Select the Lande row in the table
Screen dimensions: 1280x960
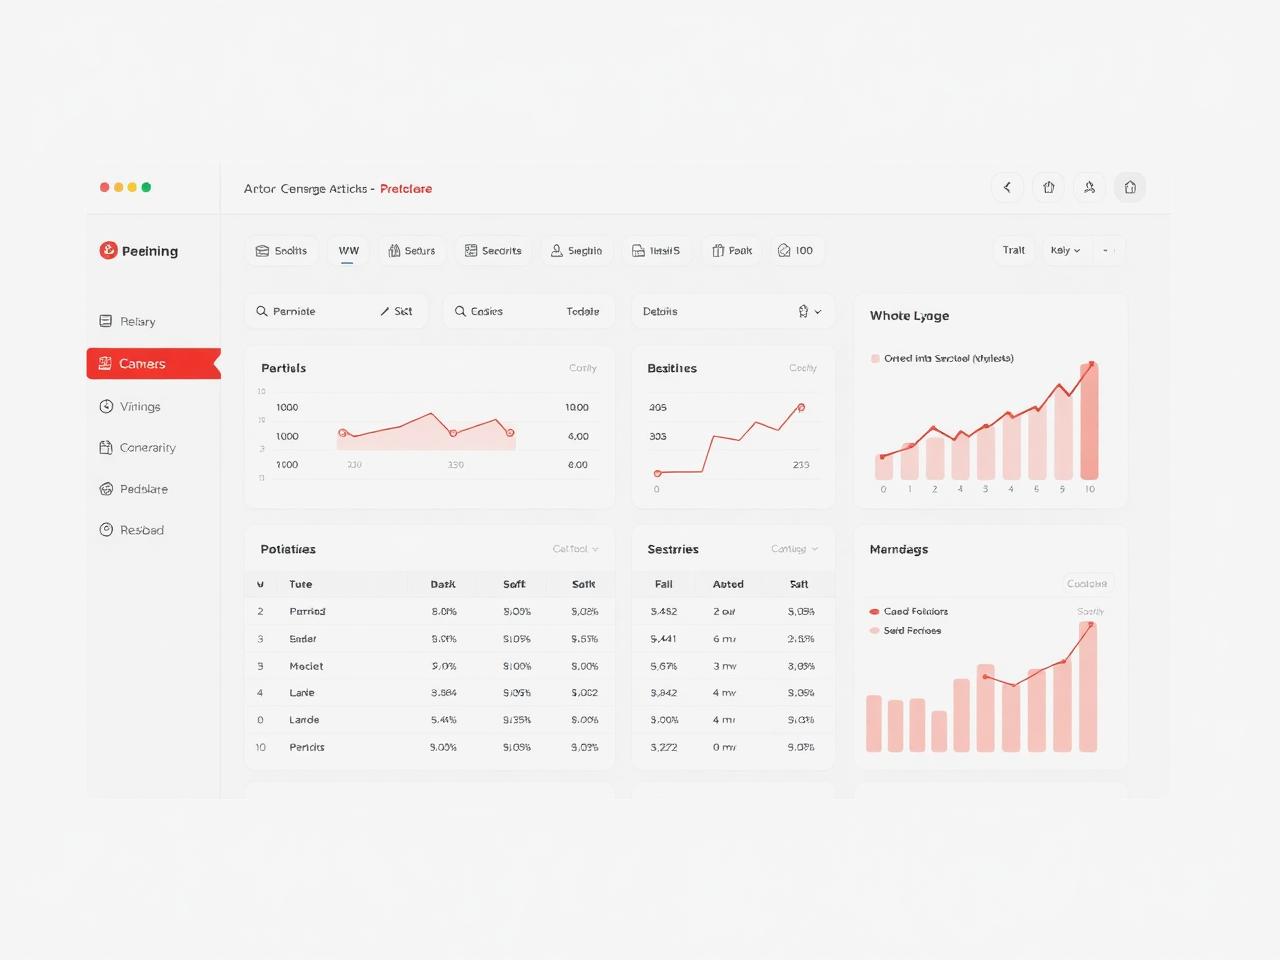430,720
